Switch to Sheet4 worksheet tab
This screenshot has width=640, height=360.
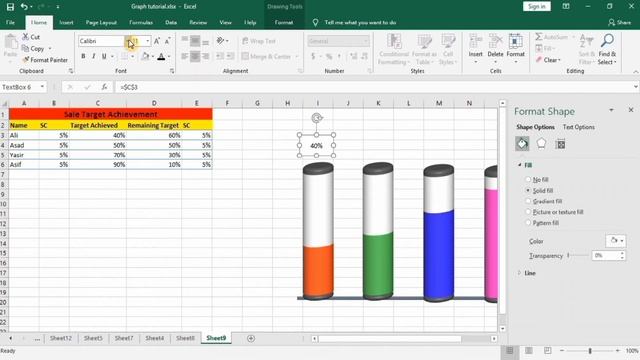point(155,338)
